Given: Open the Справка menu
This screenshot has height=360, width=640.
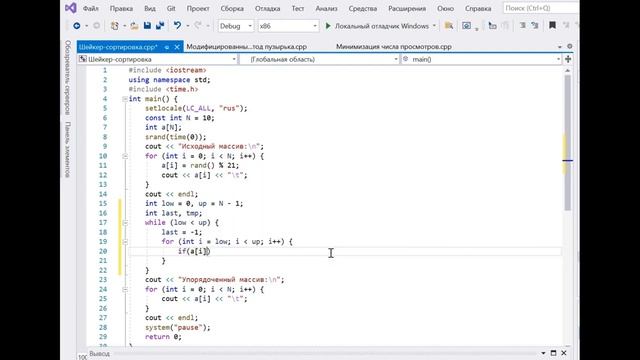Looking at the screenshot, I should [478, 8].
